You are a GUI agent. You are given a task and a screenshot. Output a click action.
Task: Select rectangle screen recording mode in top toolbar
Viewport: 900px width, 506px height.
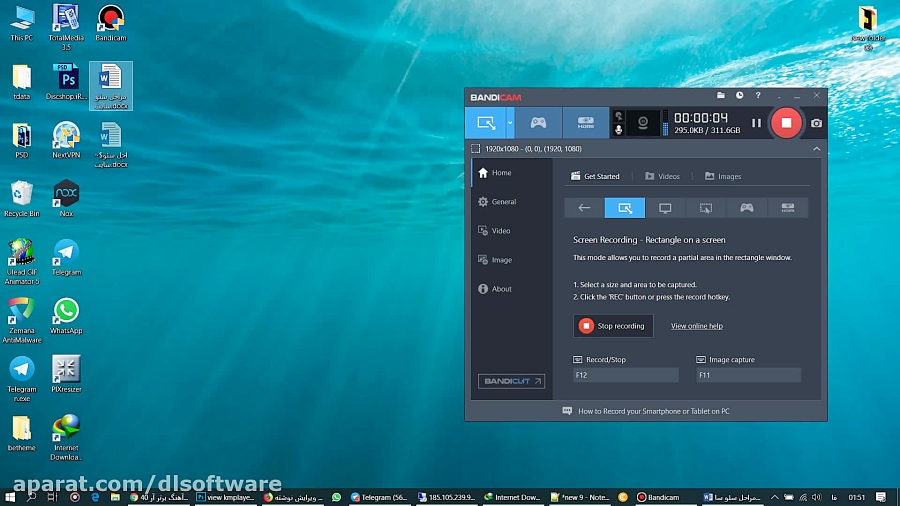[x=486, y=123]
